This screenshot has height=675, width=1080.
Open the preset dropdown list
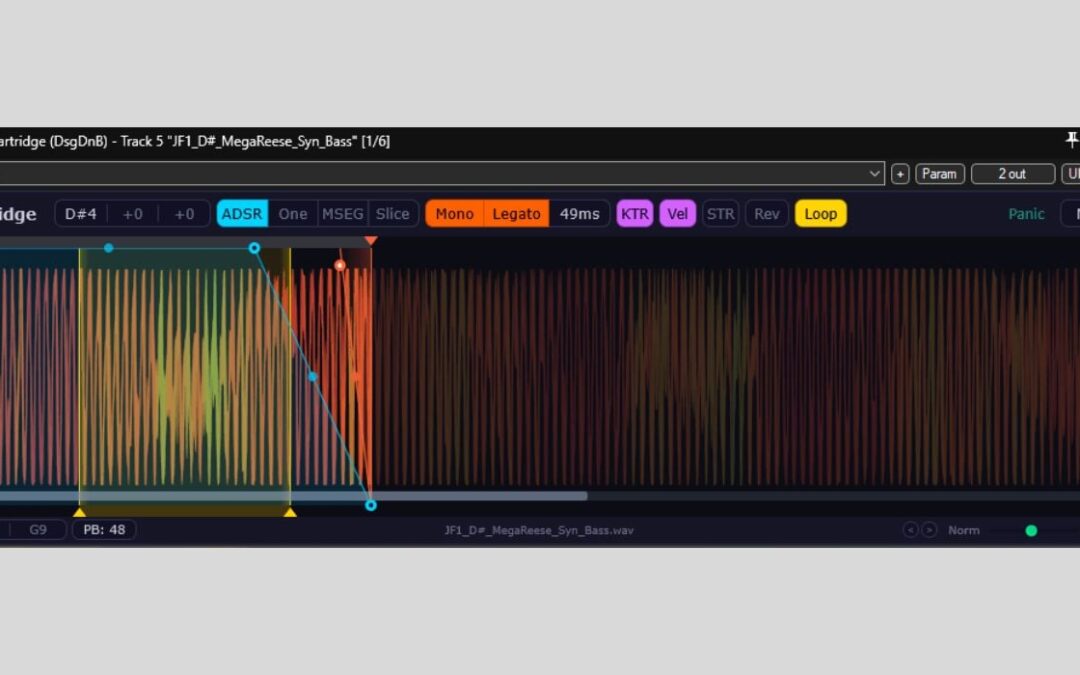click(x=874, y=174)
